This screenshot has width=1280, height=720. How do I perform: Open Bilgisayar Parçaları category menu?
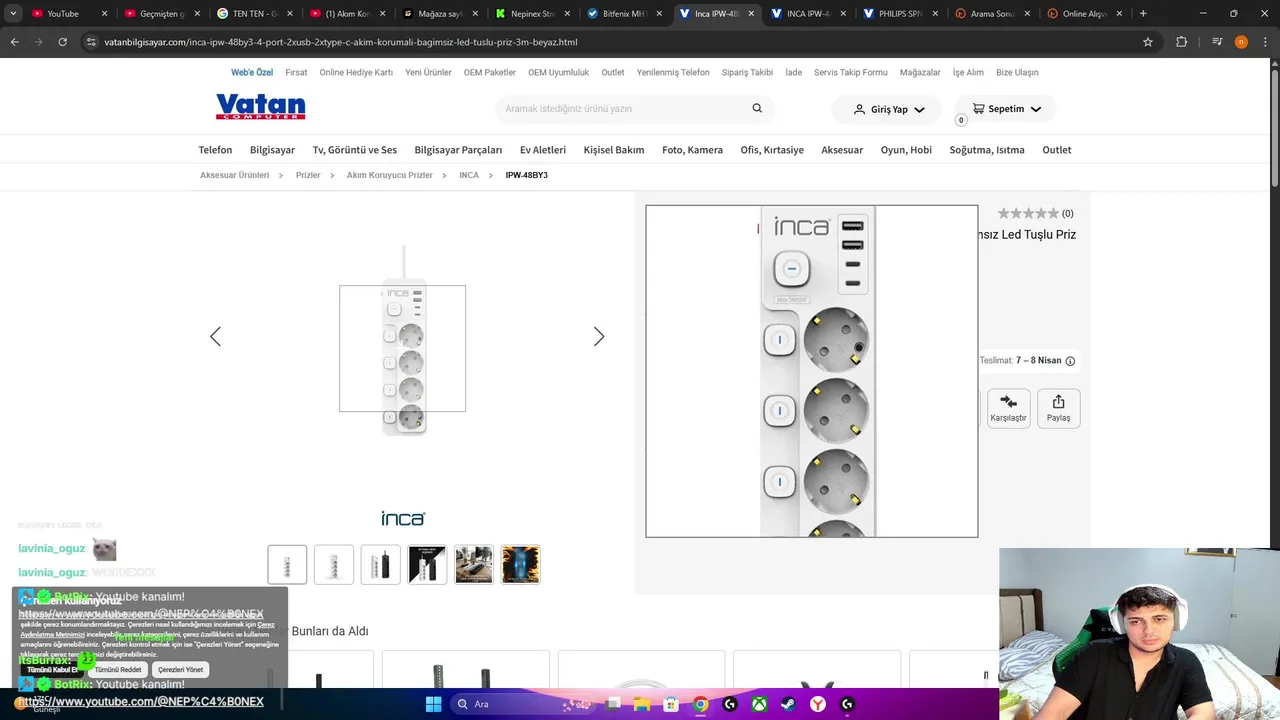[x=458, y=150]
